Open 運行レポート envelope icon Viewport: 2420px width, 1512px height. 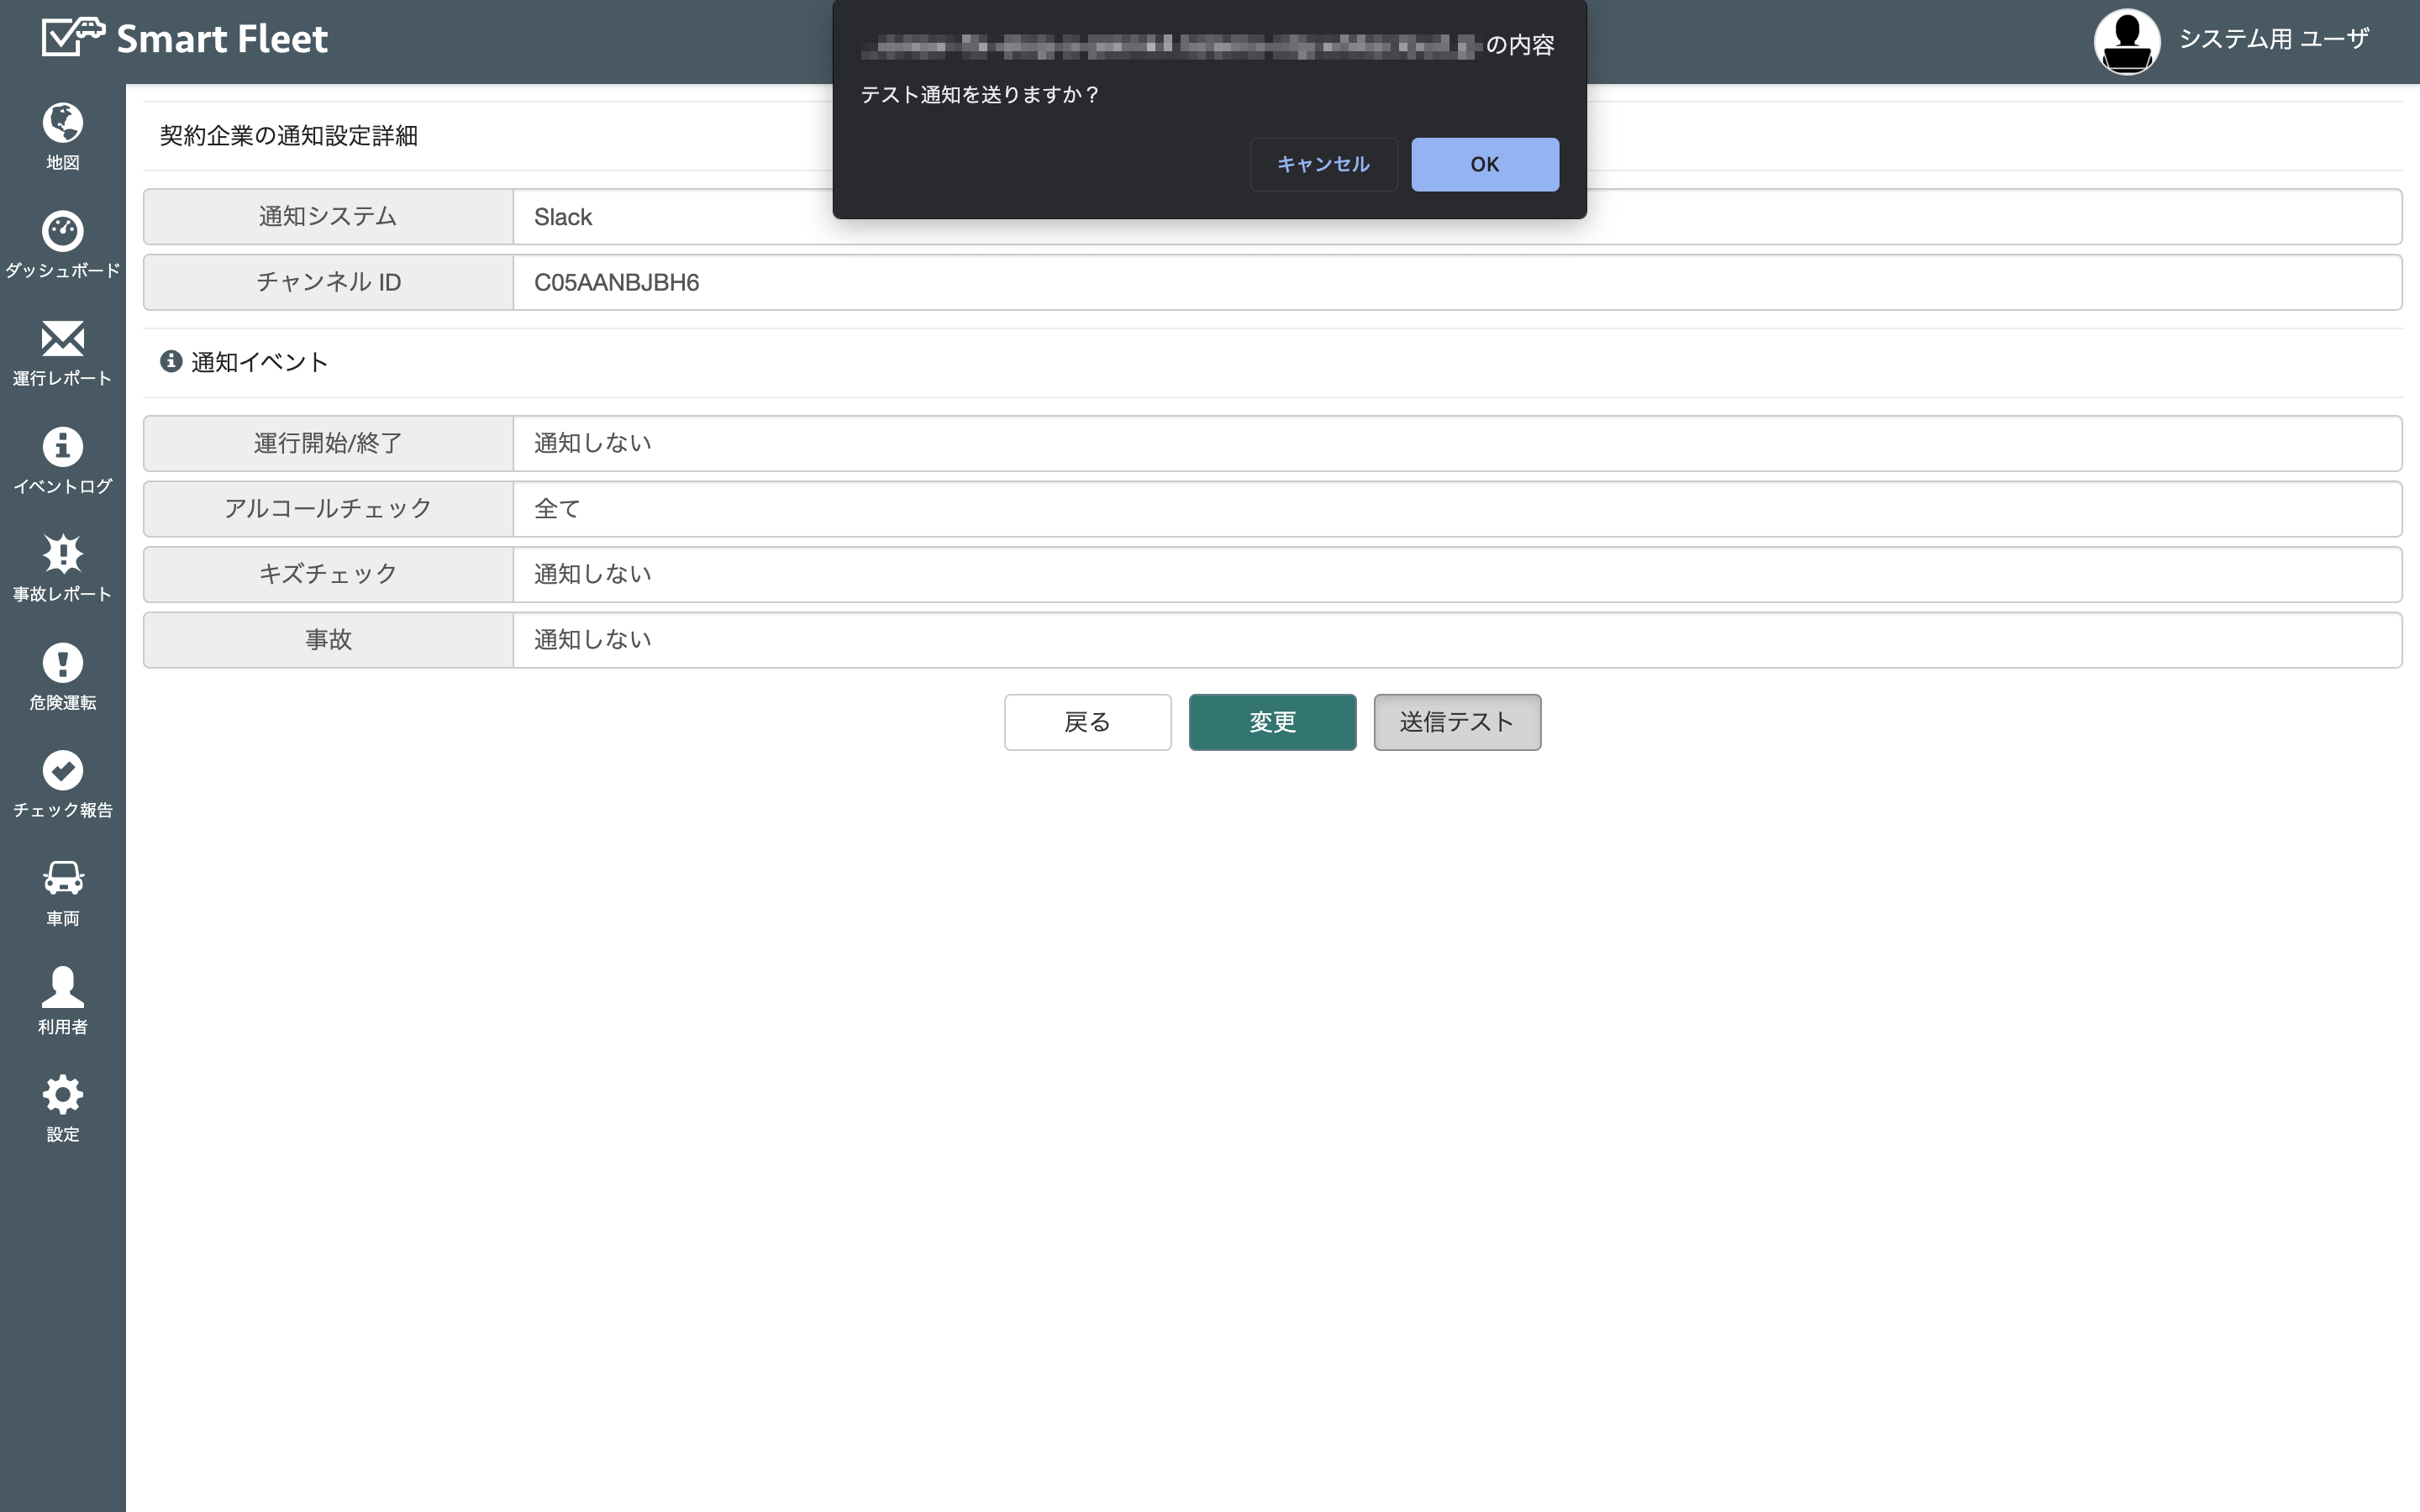62,339
